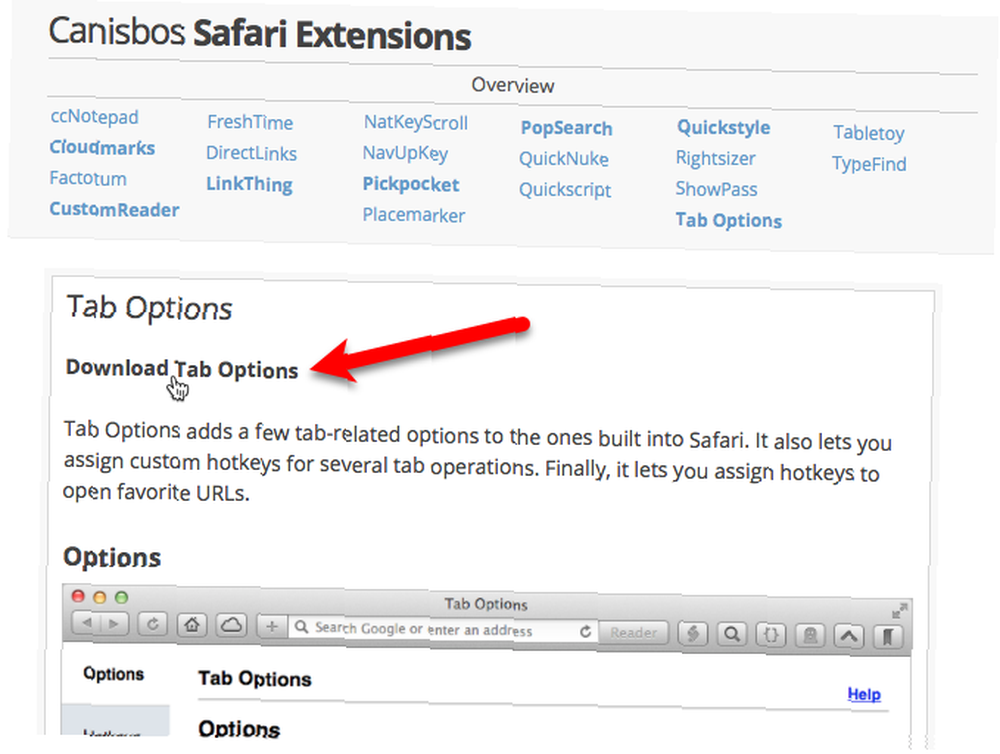Screen dimensions: 1000x754
Task: Open the TypeFind extension link
Action: click(x=869, y=164)
